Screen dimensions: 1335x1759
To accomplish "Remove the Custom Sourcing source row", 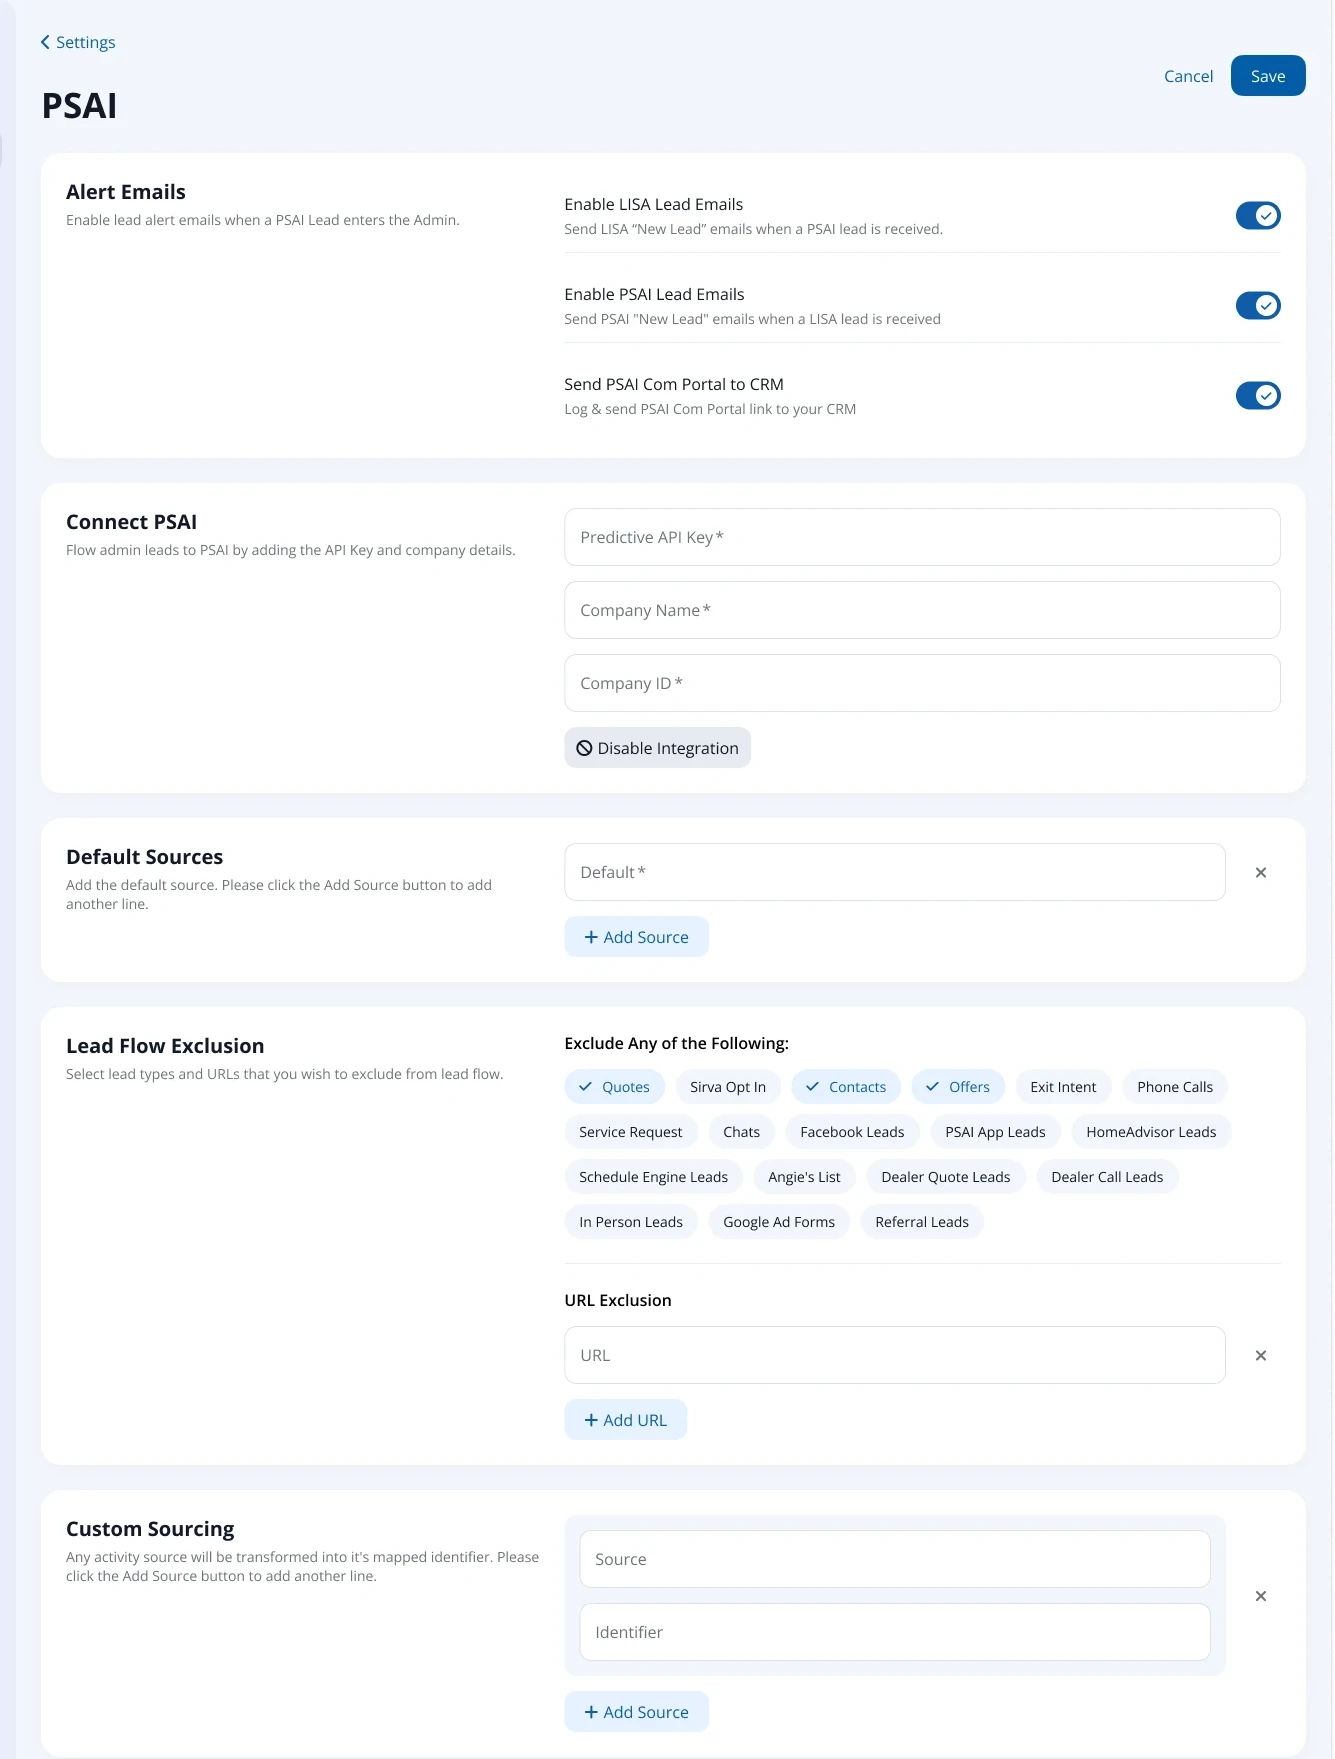I will 1260,1596.
